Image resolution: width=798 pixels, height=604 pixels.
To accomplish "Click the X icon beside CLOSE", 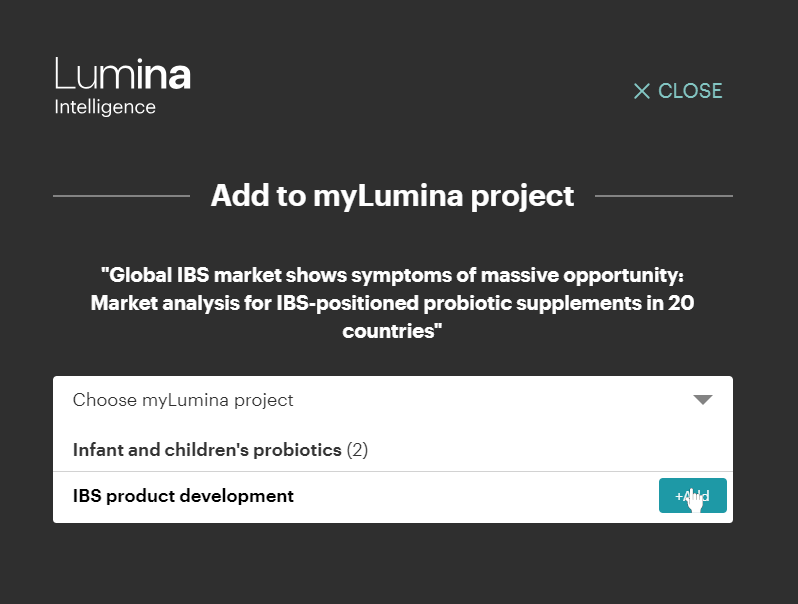I will pos(642,91).
